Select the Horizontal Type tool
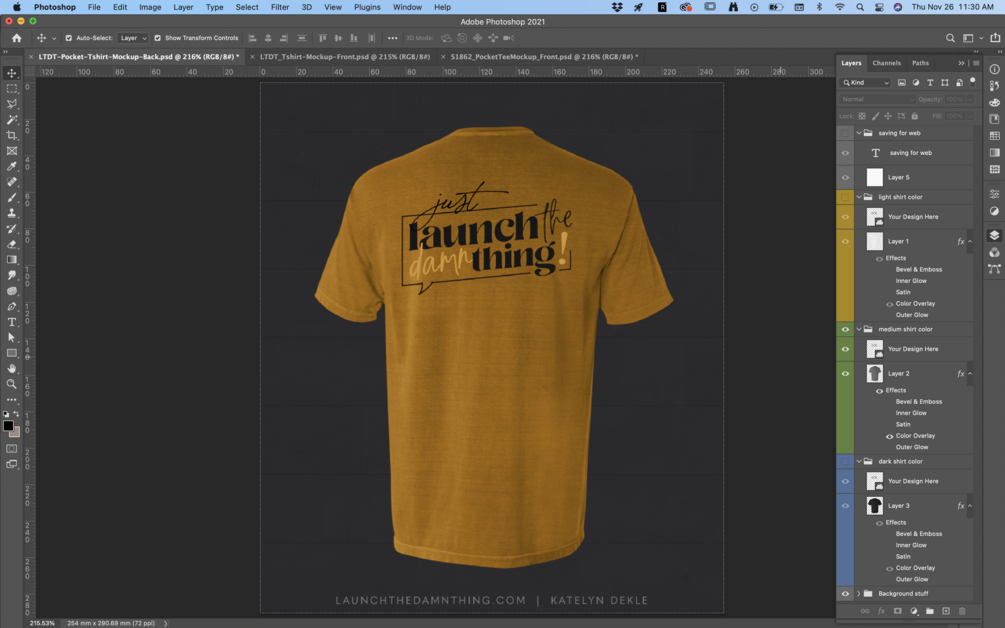This screenshot has height=628, width=1005. click(12, 322)
